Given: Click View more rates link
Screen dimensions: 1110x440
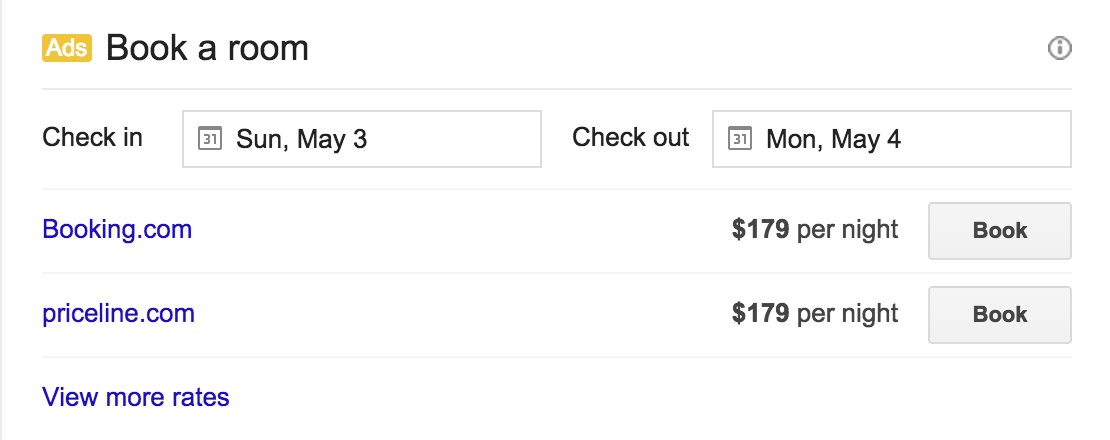Looking at the screenshot, I should tap(136, 397).
